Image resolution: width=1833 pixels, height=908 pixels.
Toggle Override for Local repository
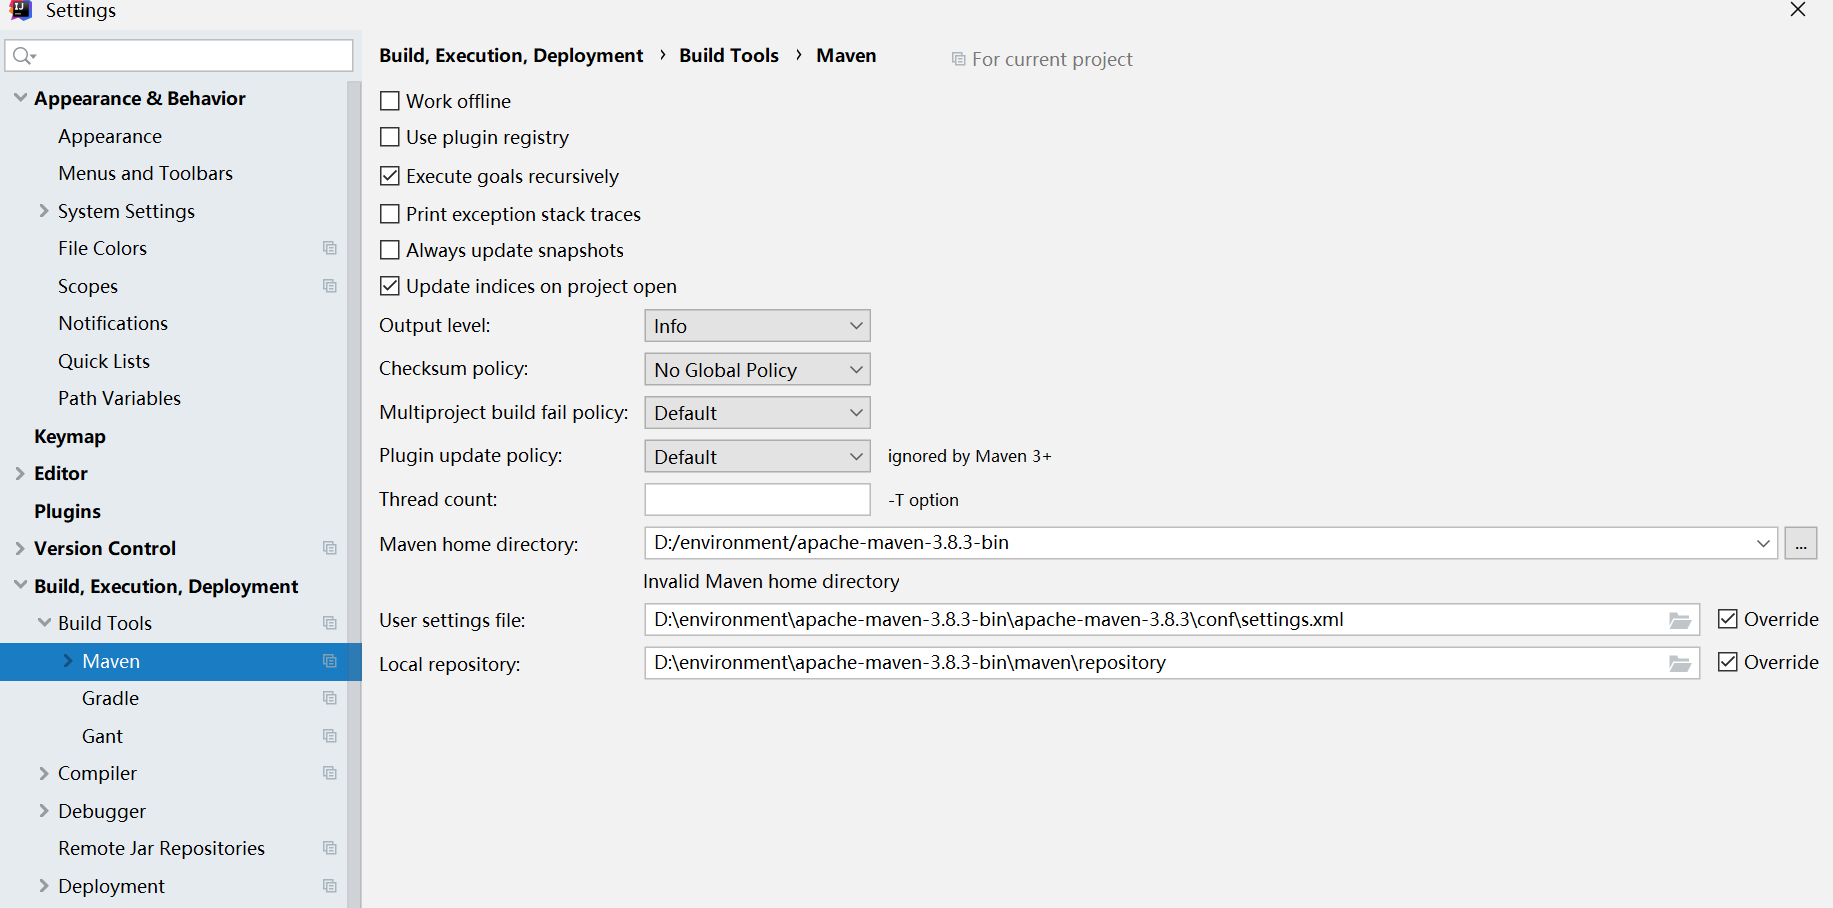point(1728,662)
